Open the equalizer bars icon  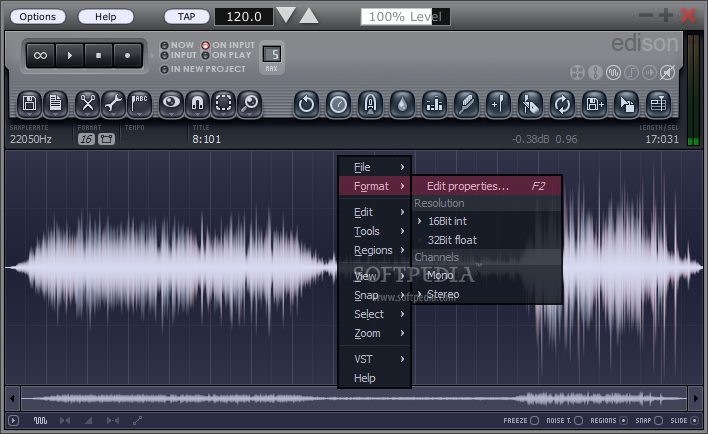[434, 104]
